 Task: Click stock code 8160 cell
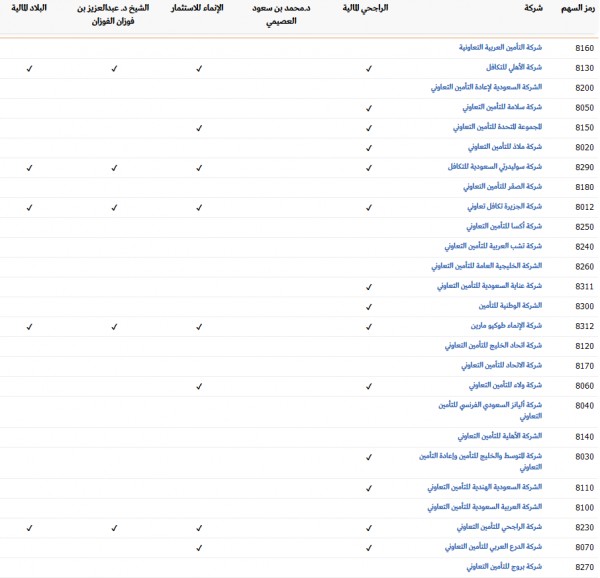point(584,48)
